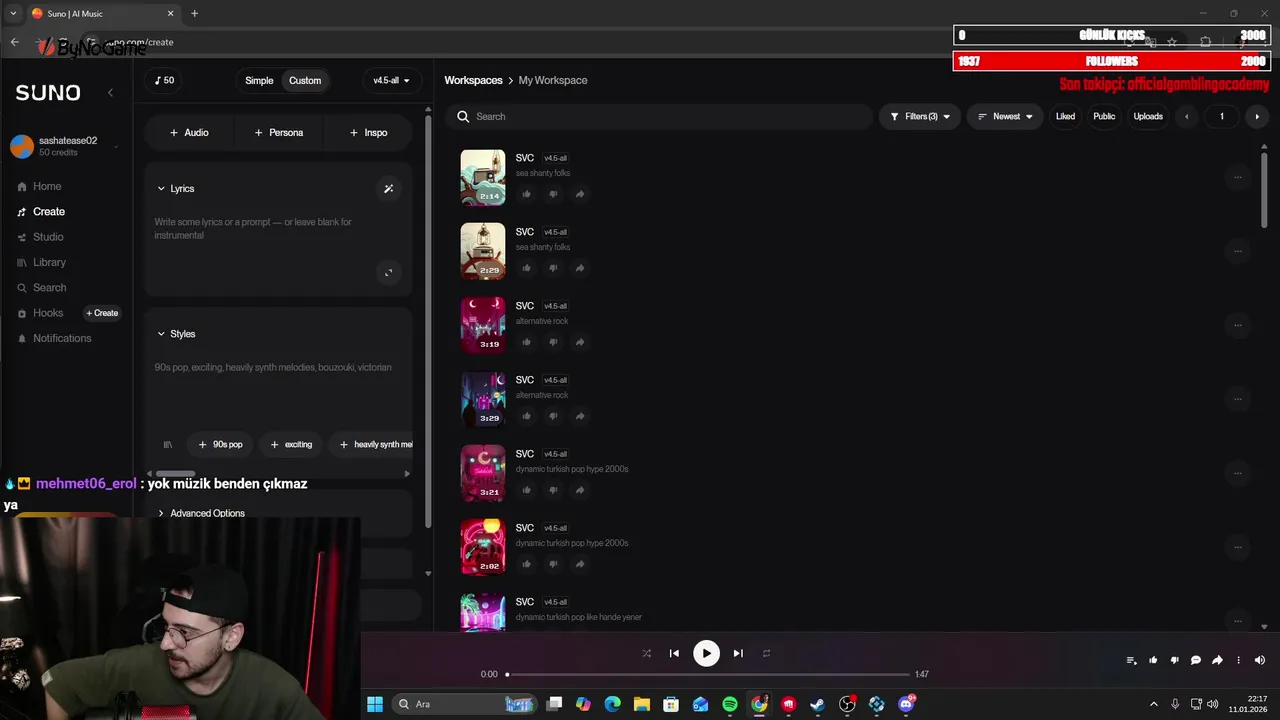This screenshot has height=720, width=1280.
Task: Open the Newest sort dropdown
Action: point(1005,117)
